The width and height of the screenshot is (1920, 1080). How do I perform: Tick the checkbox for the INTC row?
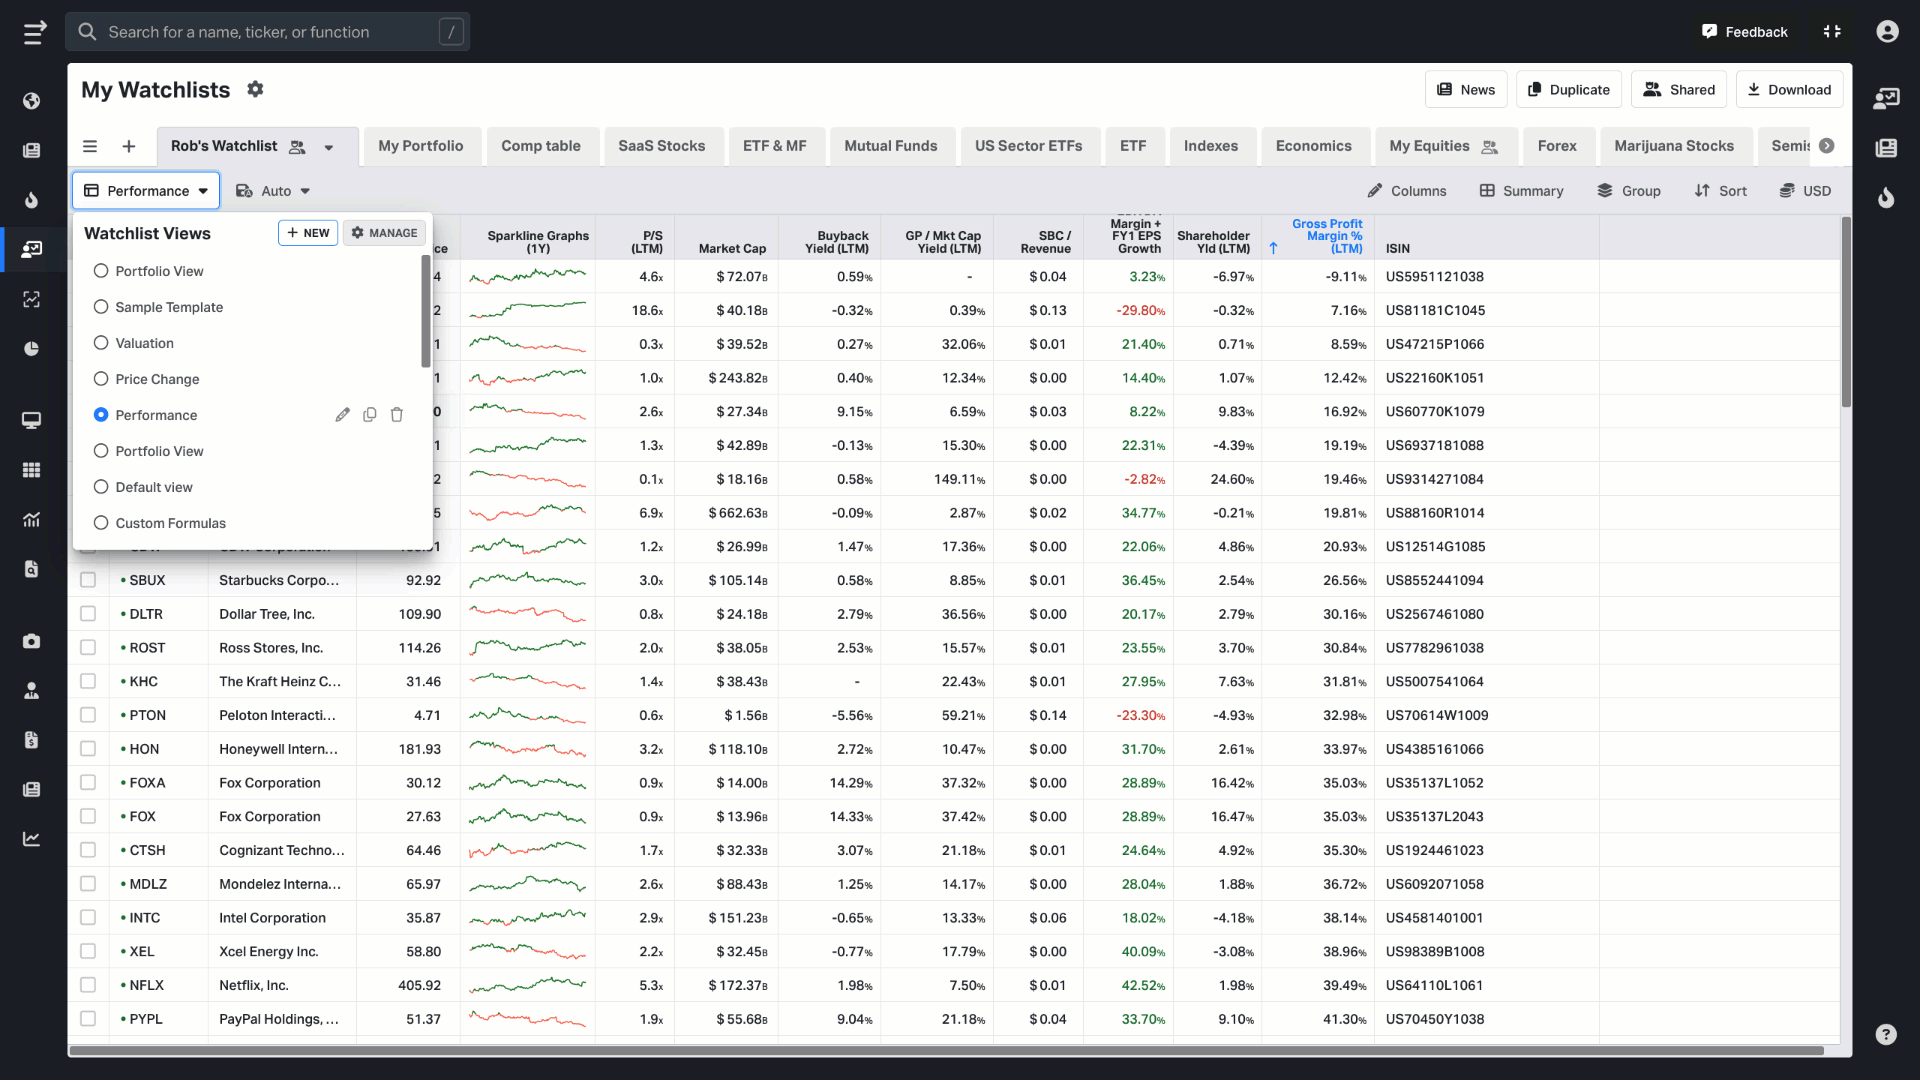pos(88,918)
